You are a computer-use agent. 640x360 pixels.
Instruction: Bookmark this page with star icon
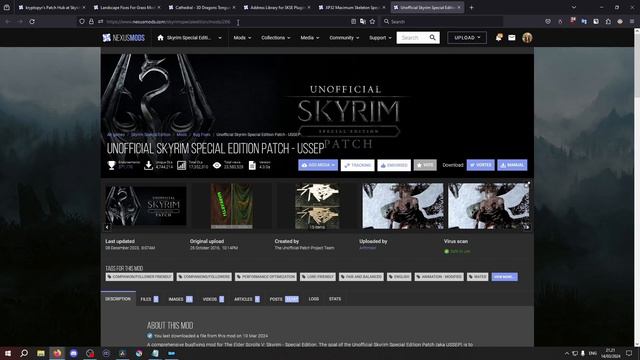(372, 22)
